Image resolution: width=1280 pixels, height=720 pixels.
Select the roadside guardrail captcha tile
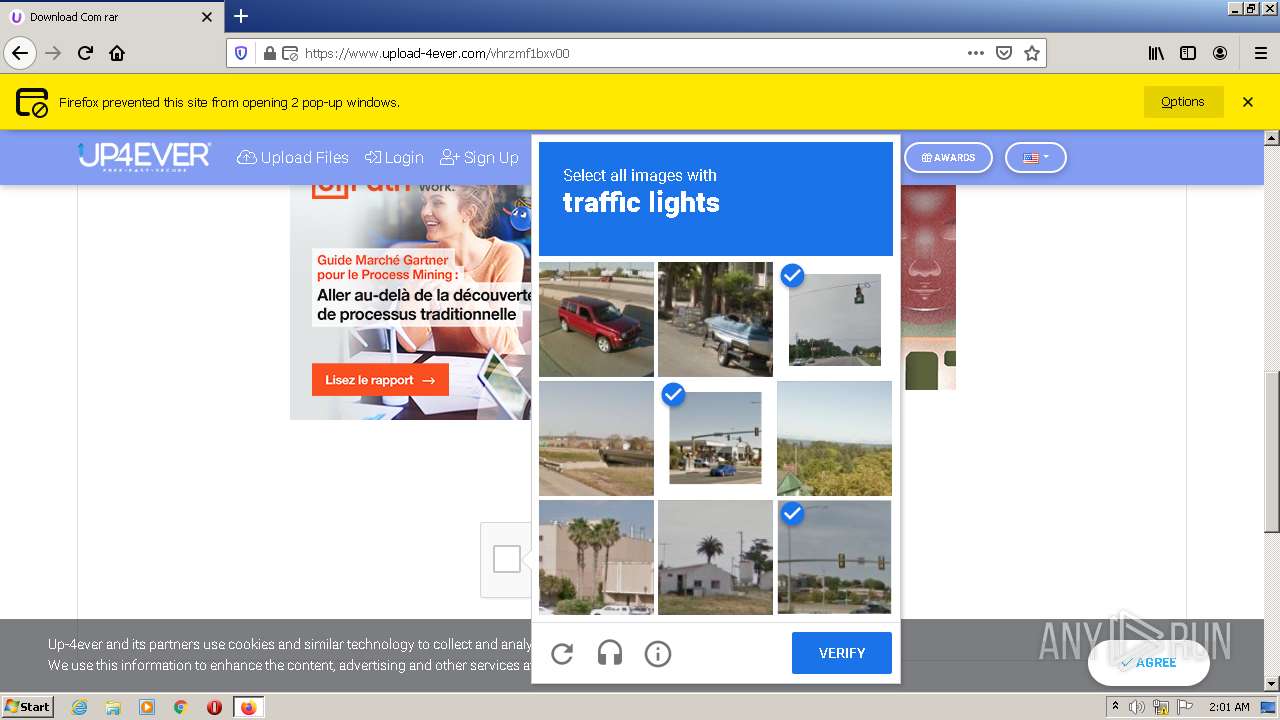coord(596,438)
